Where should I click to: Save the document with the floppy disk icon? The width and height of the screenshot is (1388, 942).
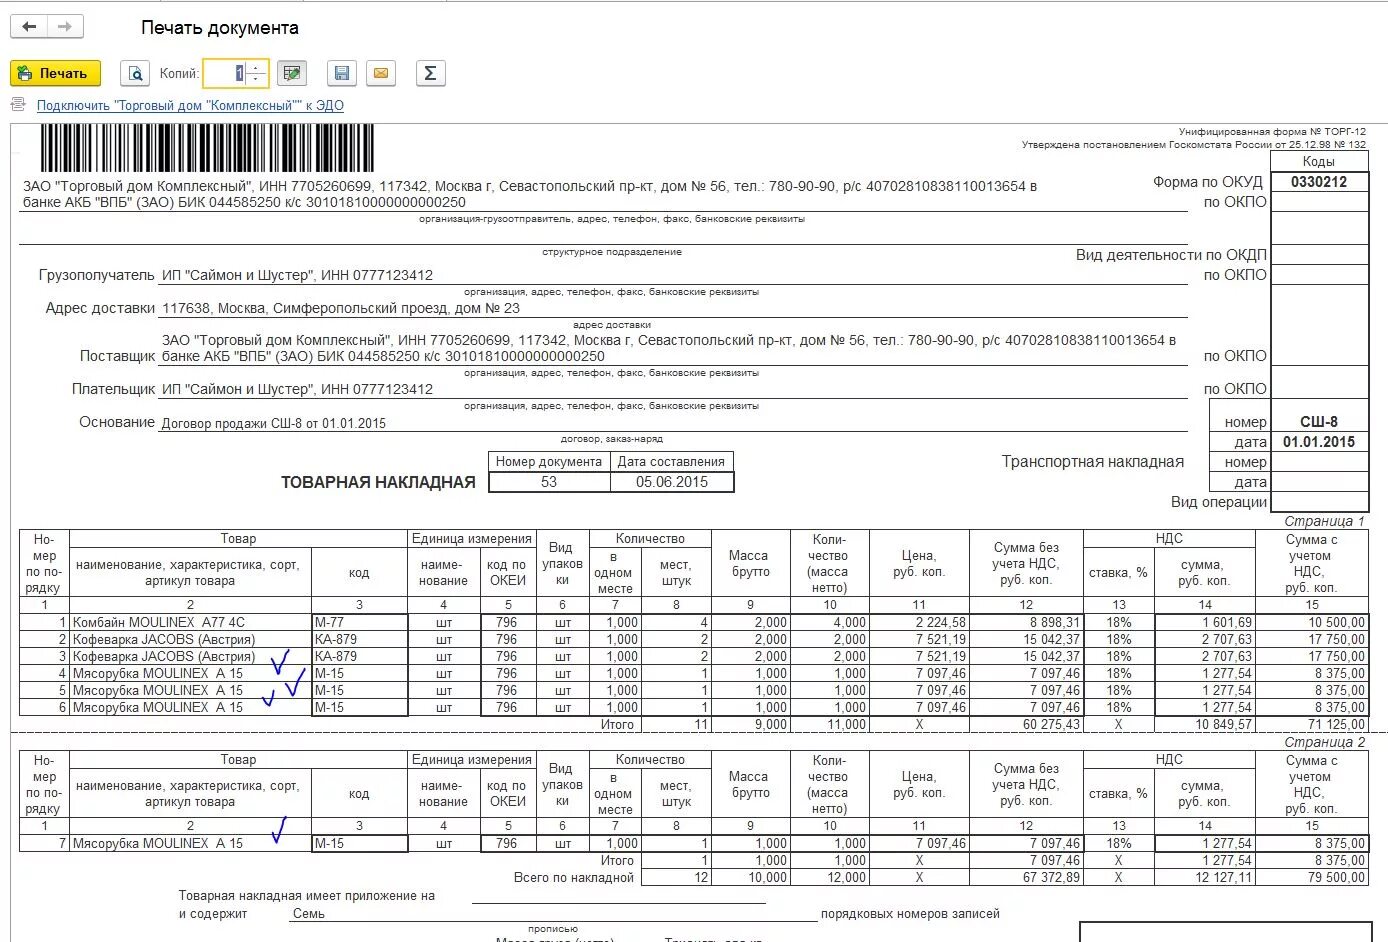coord(342,73)
